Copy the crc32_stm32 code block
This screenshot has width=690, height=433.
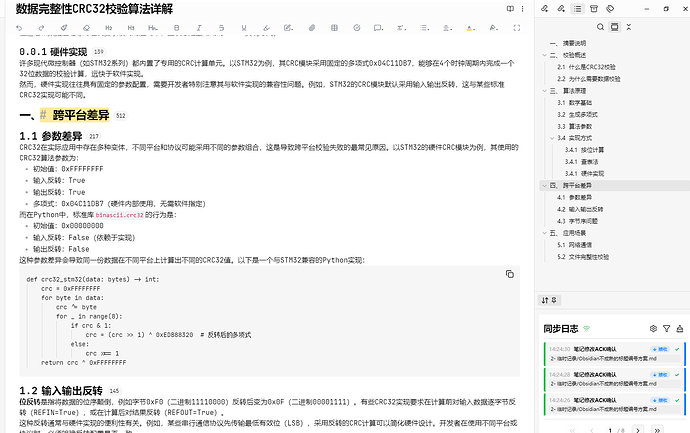pos(510,274)
